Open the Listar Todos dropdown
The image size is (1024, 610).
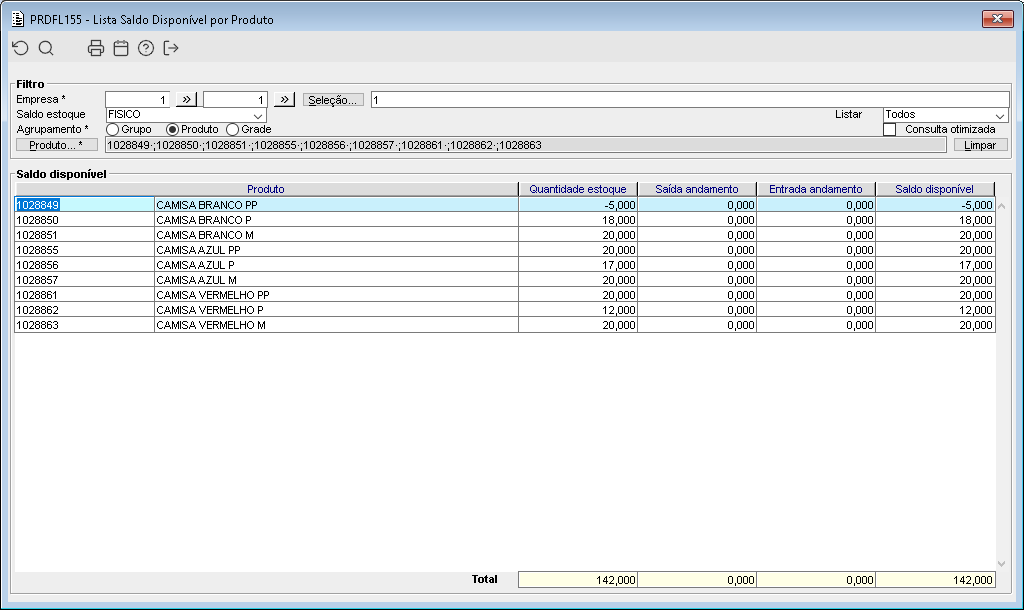(x=946, y=115)
